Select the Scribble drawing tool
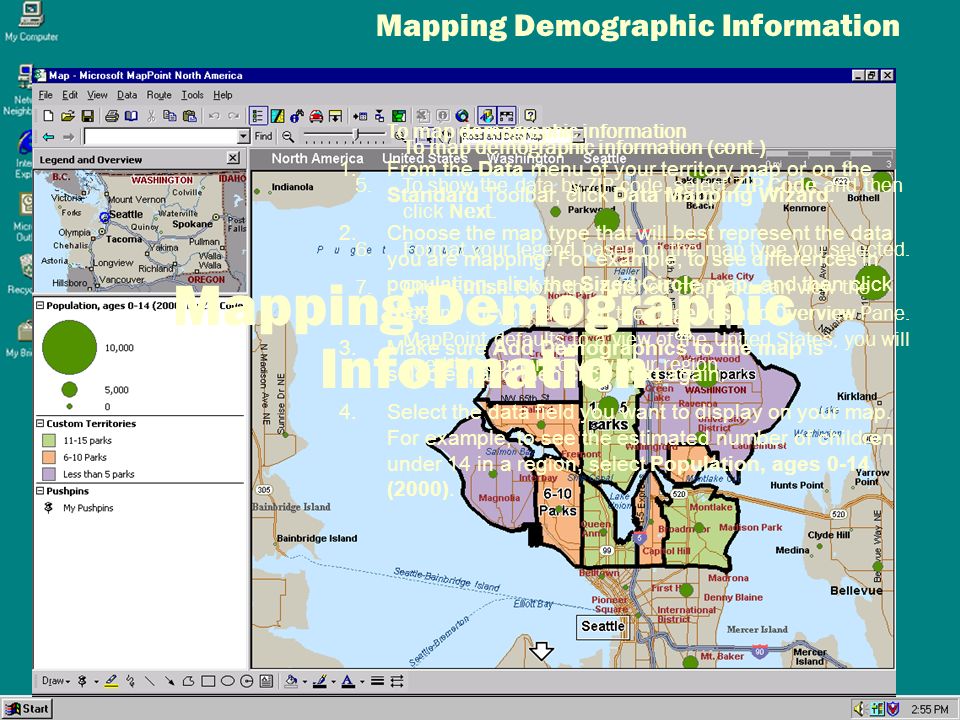The width and height of the screenshot is (960, 720). click(130, 681)
